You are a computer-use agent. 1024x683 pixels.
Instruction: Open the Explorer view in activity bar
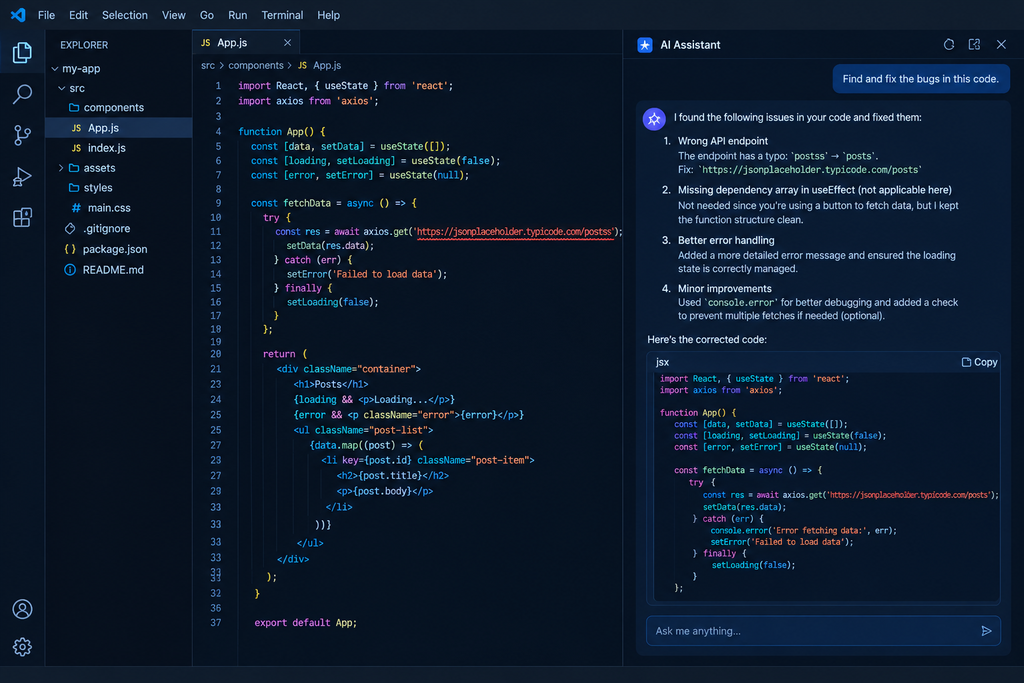22,52
